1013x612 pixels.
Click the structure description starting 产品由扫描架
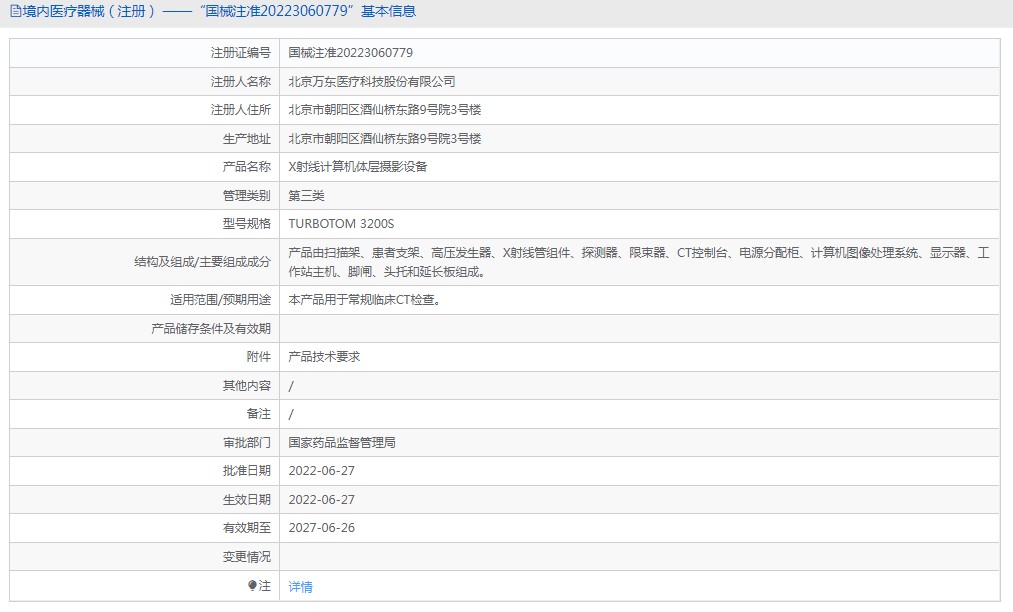coord(639,262)
